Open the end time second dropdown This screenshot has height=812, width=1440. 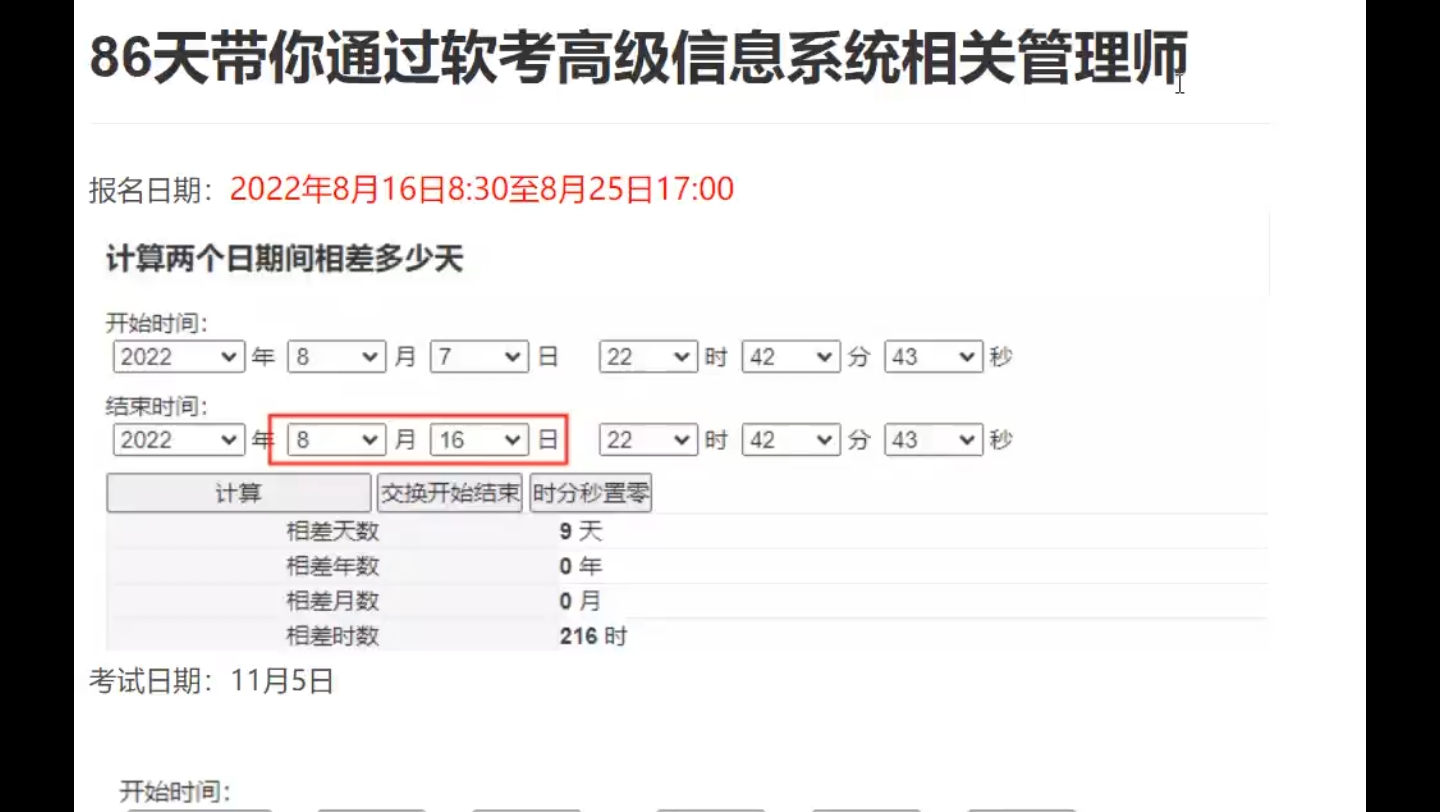click(x=932, y=439)
